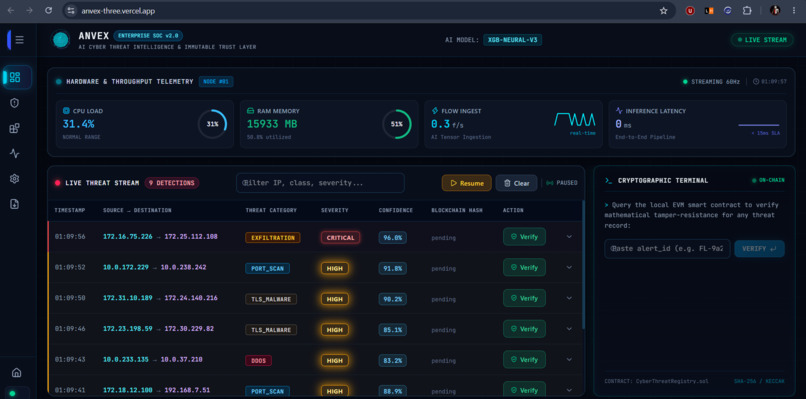Verify the 01:09:56 exfiltration alert

[x=524, y=237]
